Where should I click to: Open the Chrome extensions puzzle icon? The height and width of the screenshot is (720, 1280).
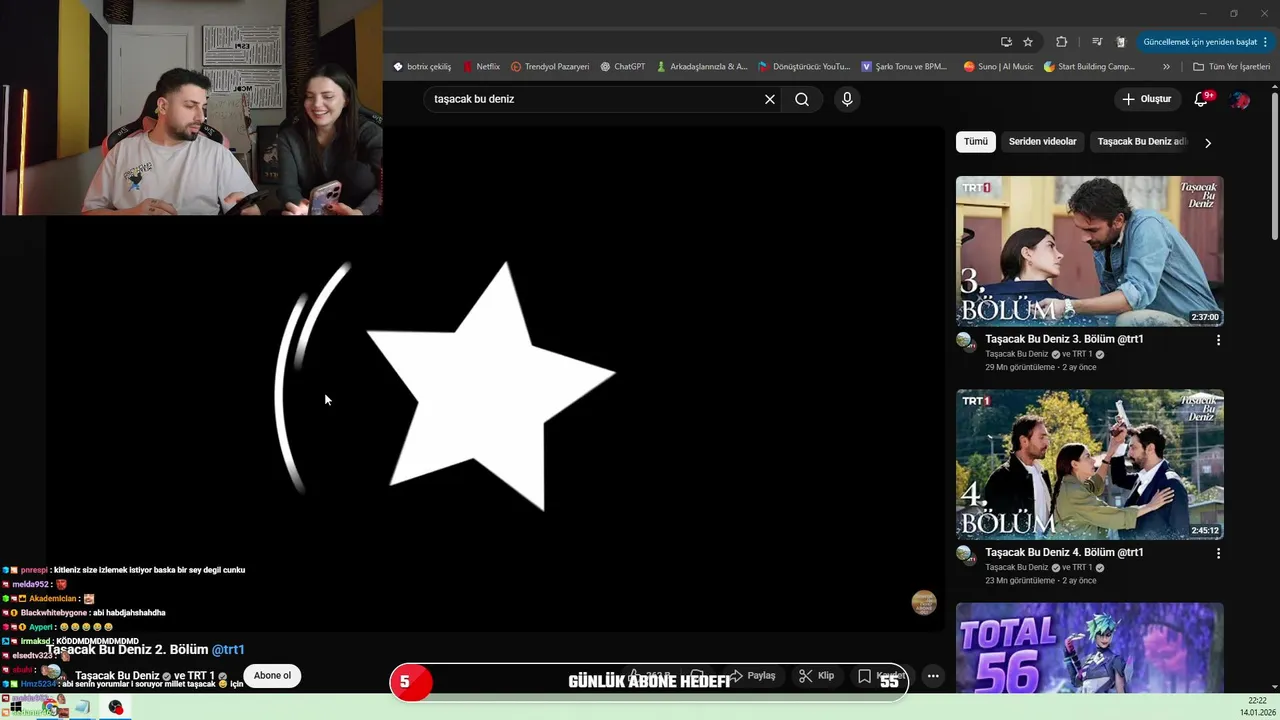coord(1062,42)
